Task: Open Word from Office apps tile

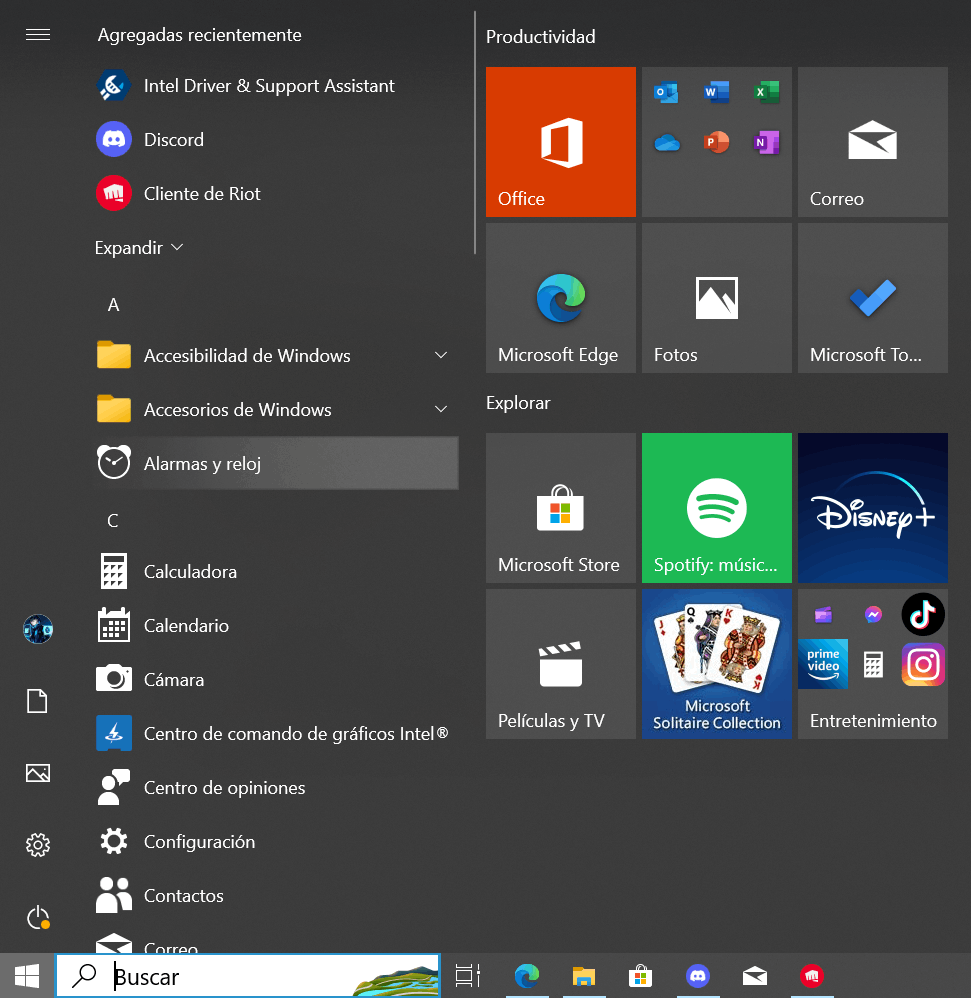Action: tap(716, 93)
